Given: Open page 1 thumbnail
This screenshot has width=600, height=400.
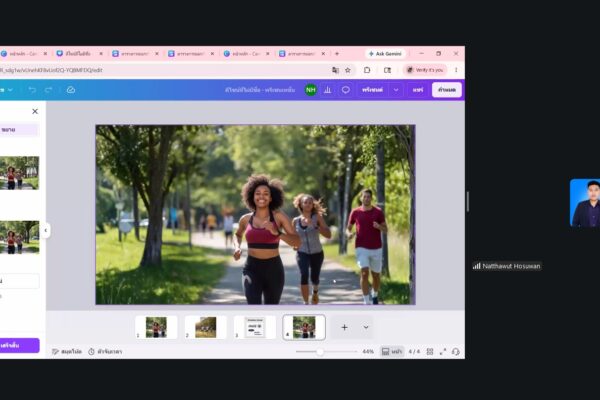Looking at the screenshot, I should click(156, 327).
